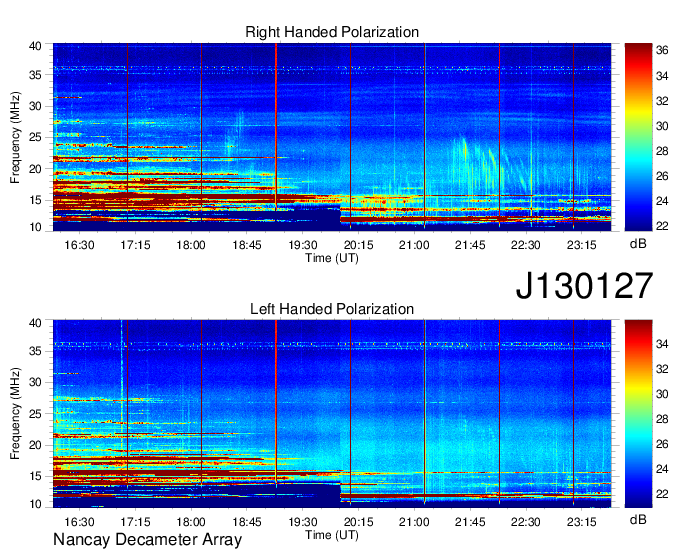
Task: Click the left-handed plot's color bar
Action: tap(638, 414)
